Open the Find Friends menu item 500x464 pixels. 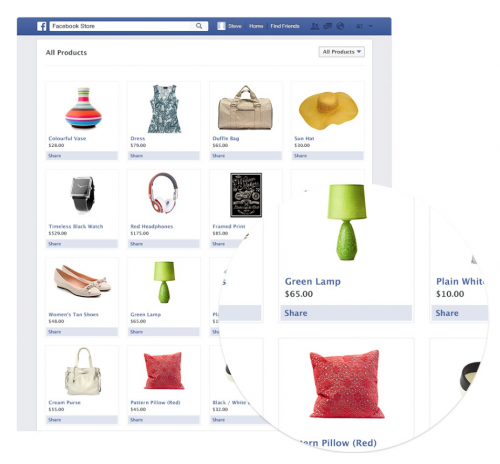(x=285, y=26)
